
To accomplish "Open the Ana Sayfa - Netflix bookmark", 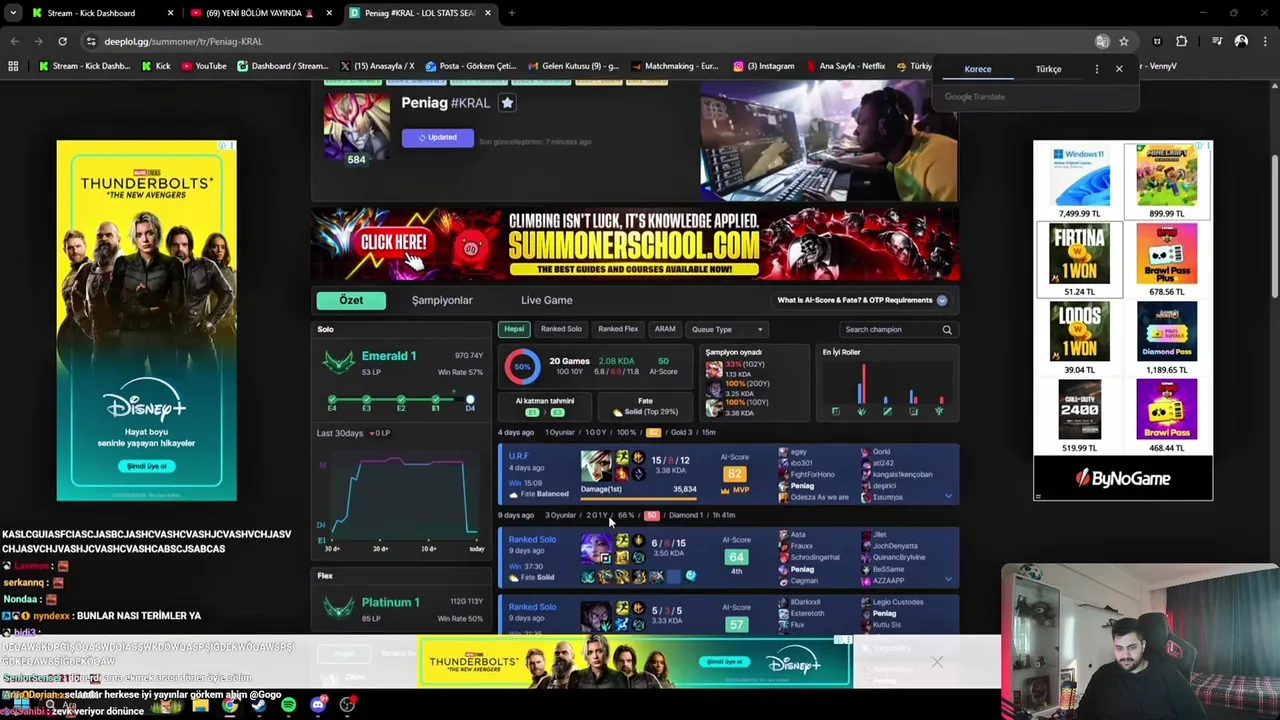I will pos(845,66).
